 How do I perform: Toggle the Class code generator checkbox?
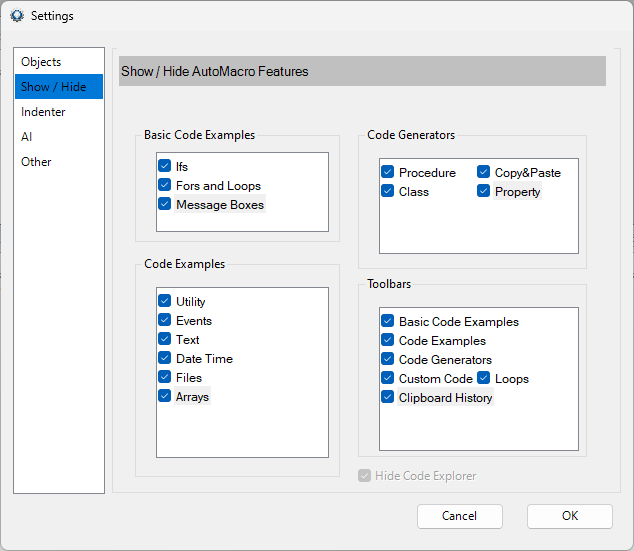pyautogui.click(x=387, y=191)
